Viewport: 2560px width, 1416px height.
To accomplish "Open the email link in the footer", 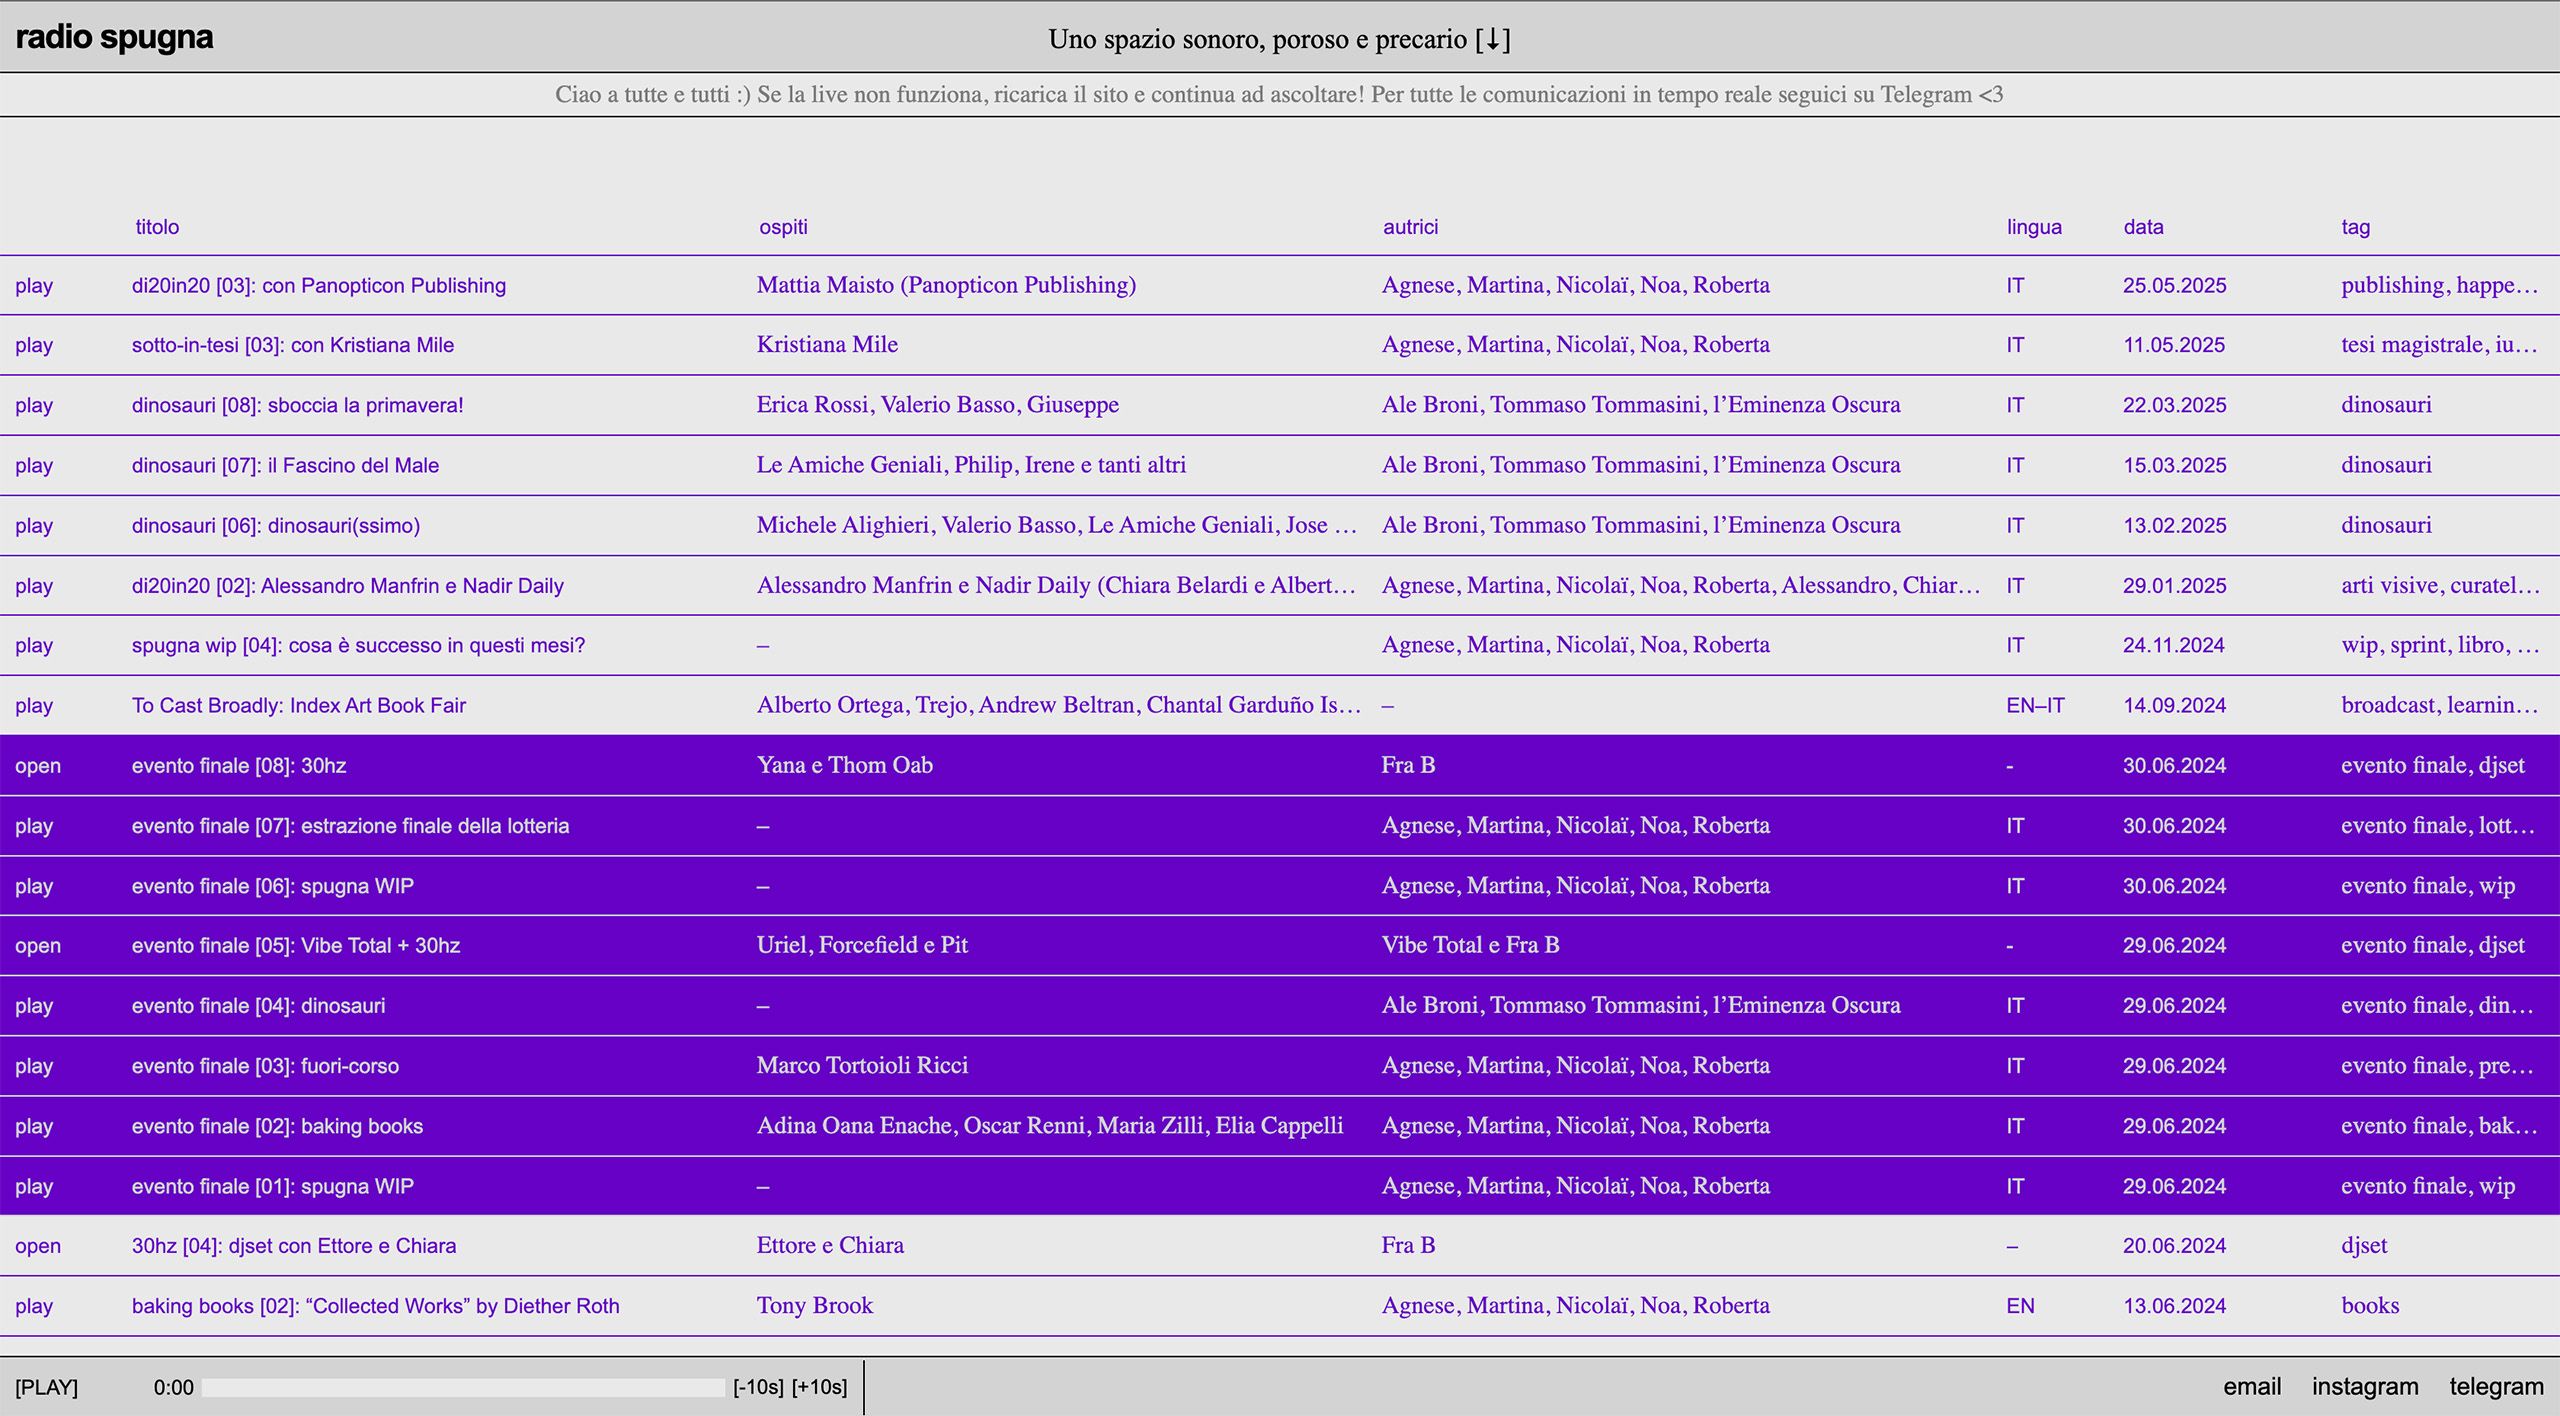I will (2252, 1387).
